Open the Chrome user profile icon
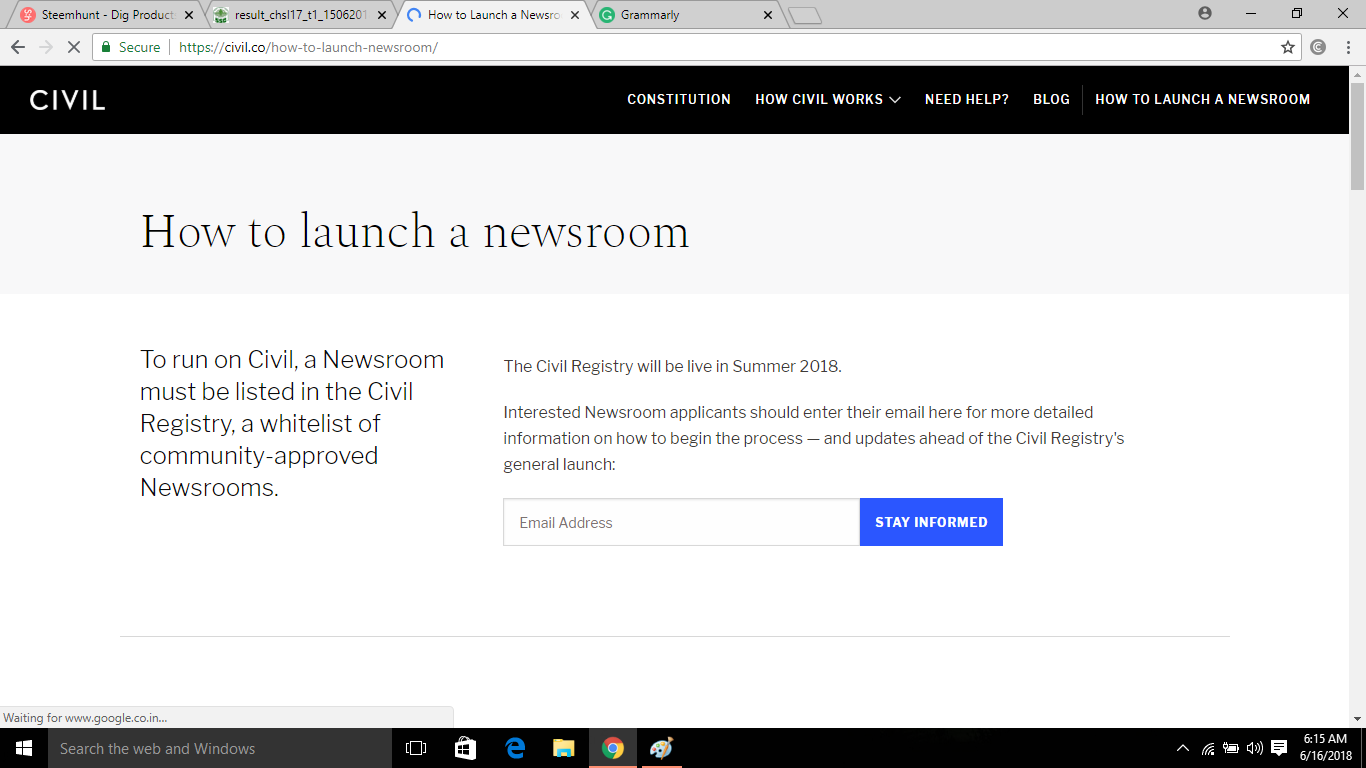The height and width of the screenshot is (768, 1366). 1204,13
